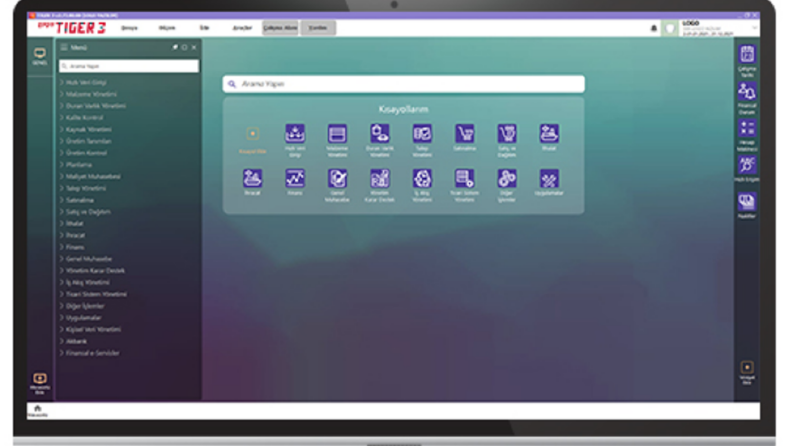The image size is (793, 446).
Task: Open the Kısayol Ekle shortcut tile in Kısayollarım
Action: point(252,134)
